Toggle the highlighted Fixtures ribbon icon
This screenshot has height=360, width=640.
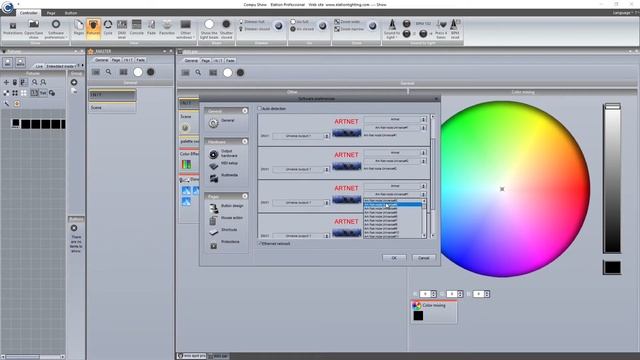coord(93,29)
